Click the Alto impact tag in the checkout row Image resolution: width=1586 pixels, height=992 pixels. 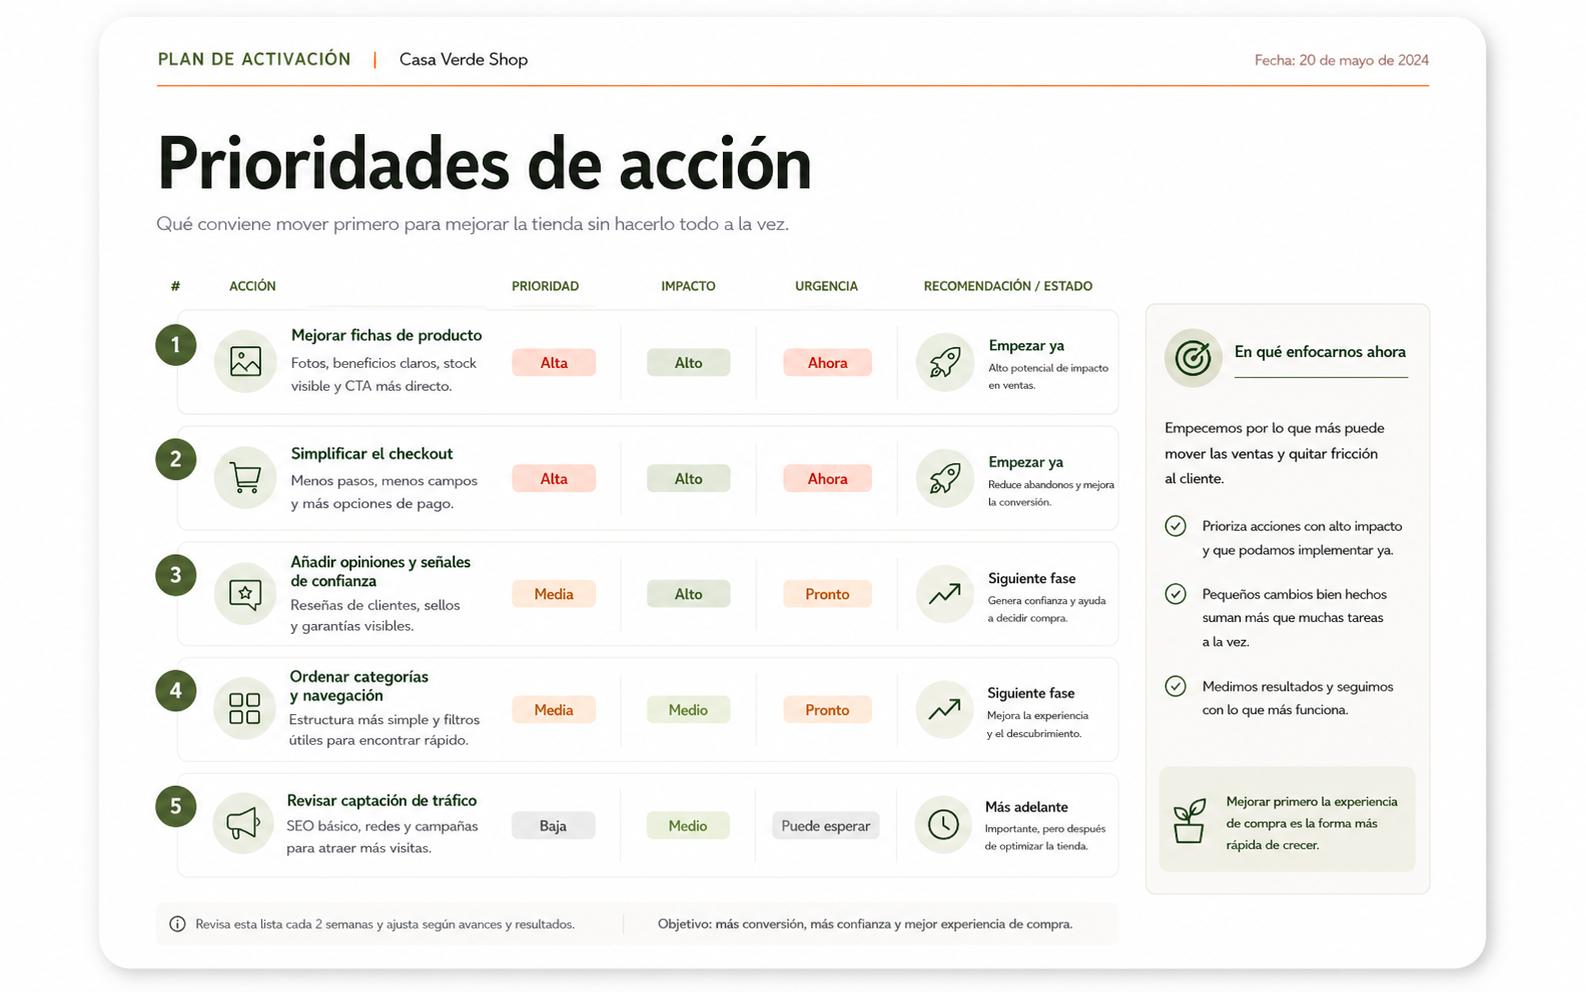click(688, 478)
